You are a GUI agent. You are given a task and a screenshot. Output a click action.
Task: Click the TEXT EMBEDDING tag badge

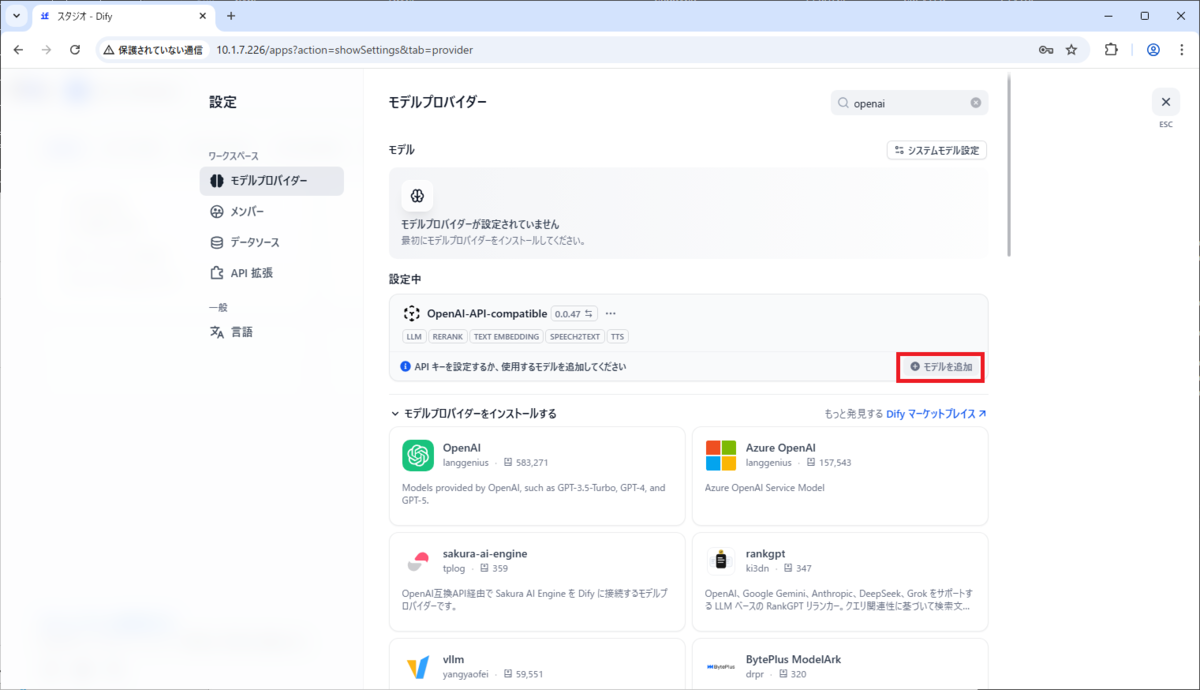(x=506, y=337)
